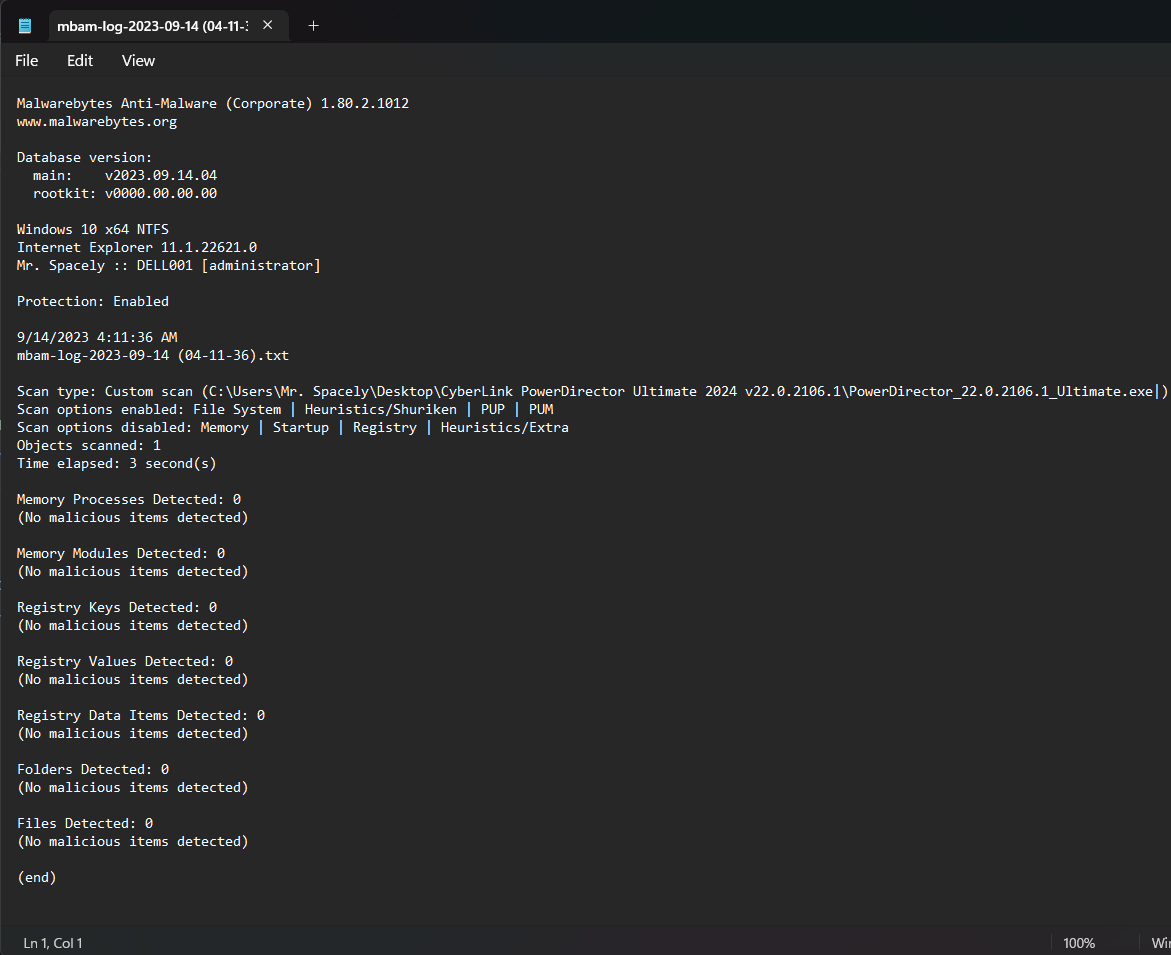Image resolution: width=1171 pixels, height=955 pixels.
Task: Click the 'Scan options enabled' line
Action: click(x=285, y=409)
